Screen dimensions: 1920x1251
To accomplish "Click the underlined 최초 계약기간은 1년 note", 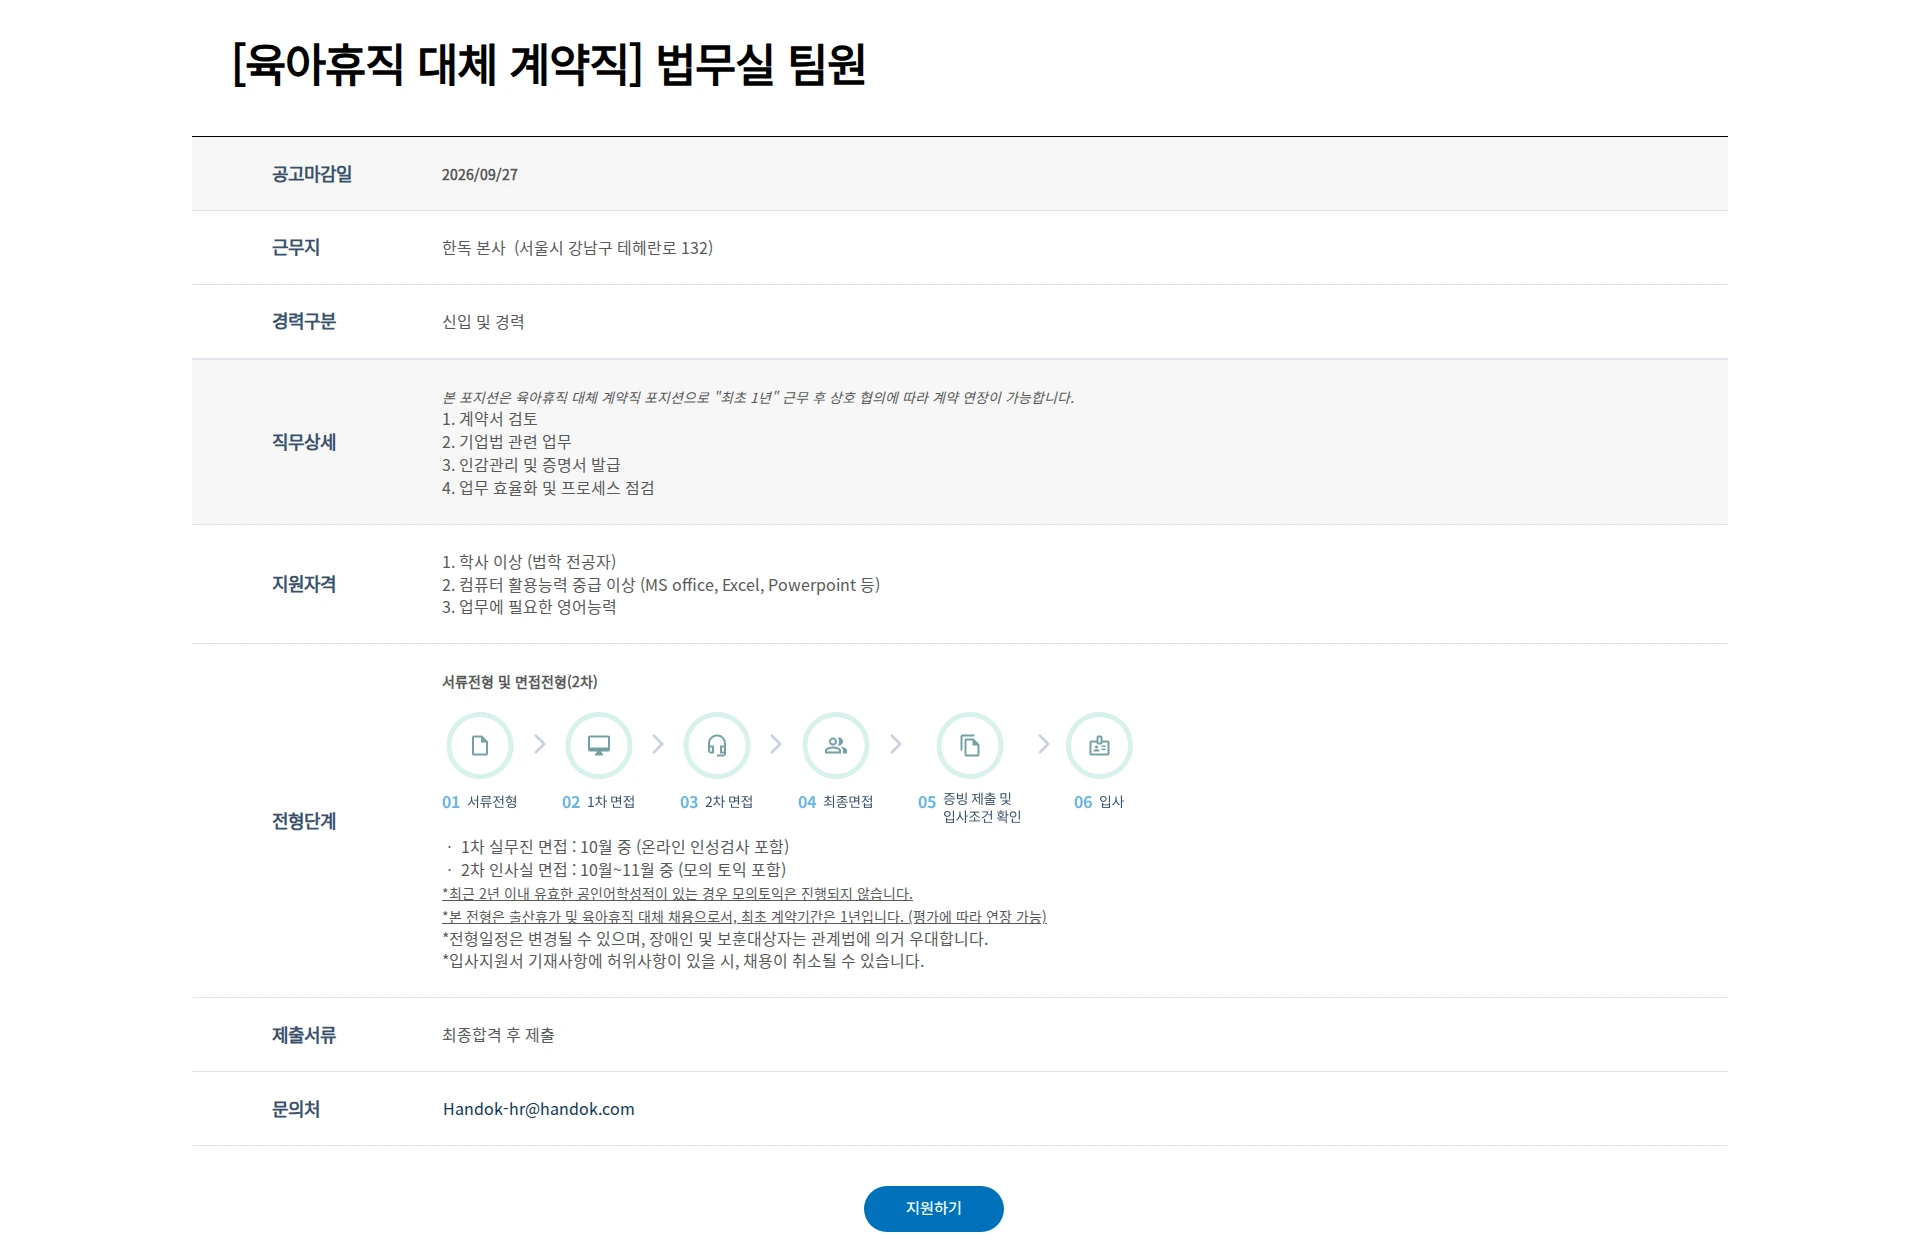I will (x=744, y=917).
